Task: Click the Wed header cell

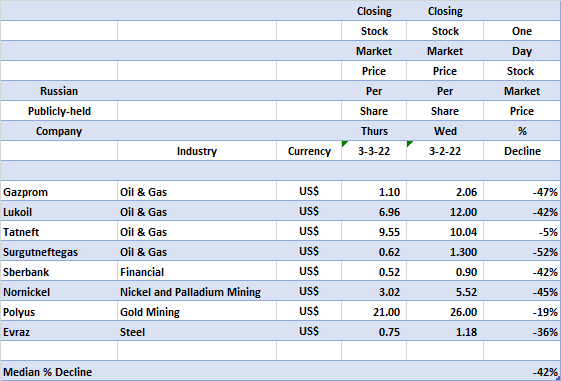Action: [x=445, y=131]
